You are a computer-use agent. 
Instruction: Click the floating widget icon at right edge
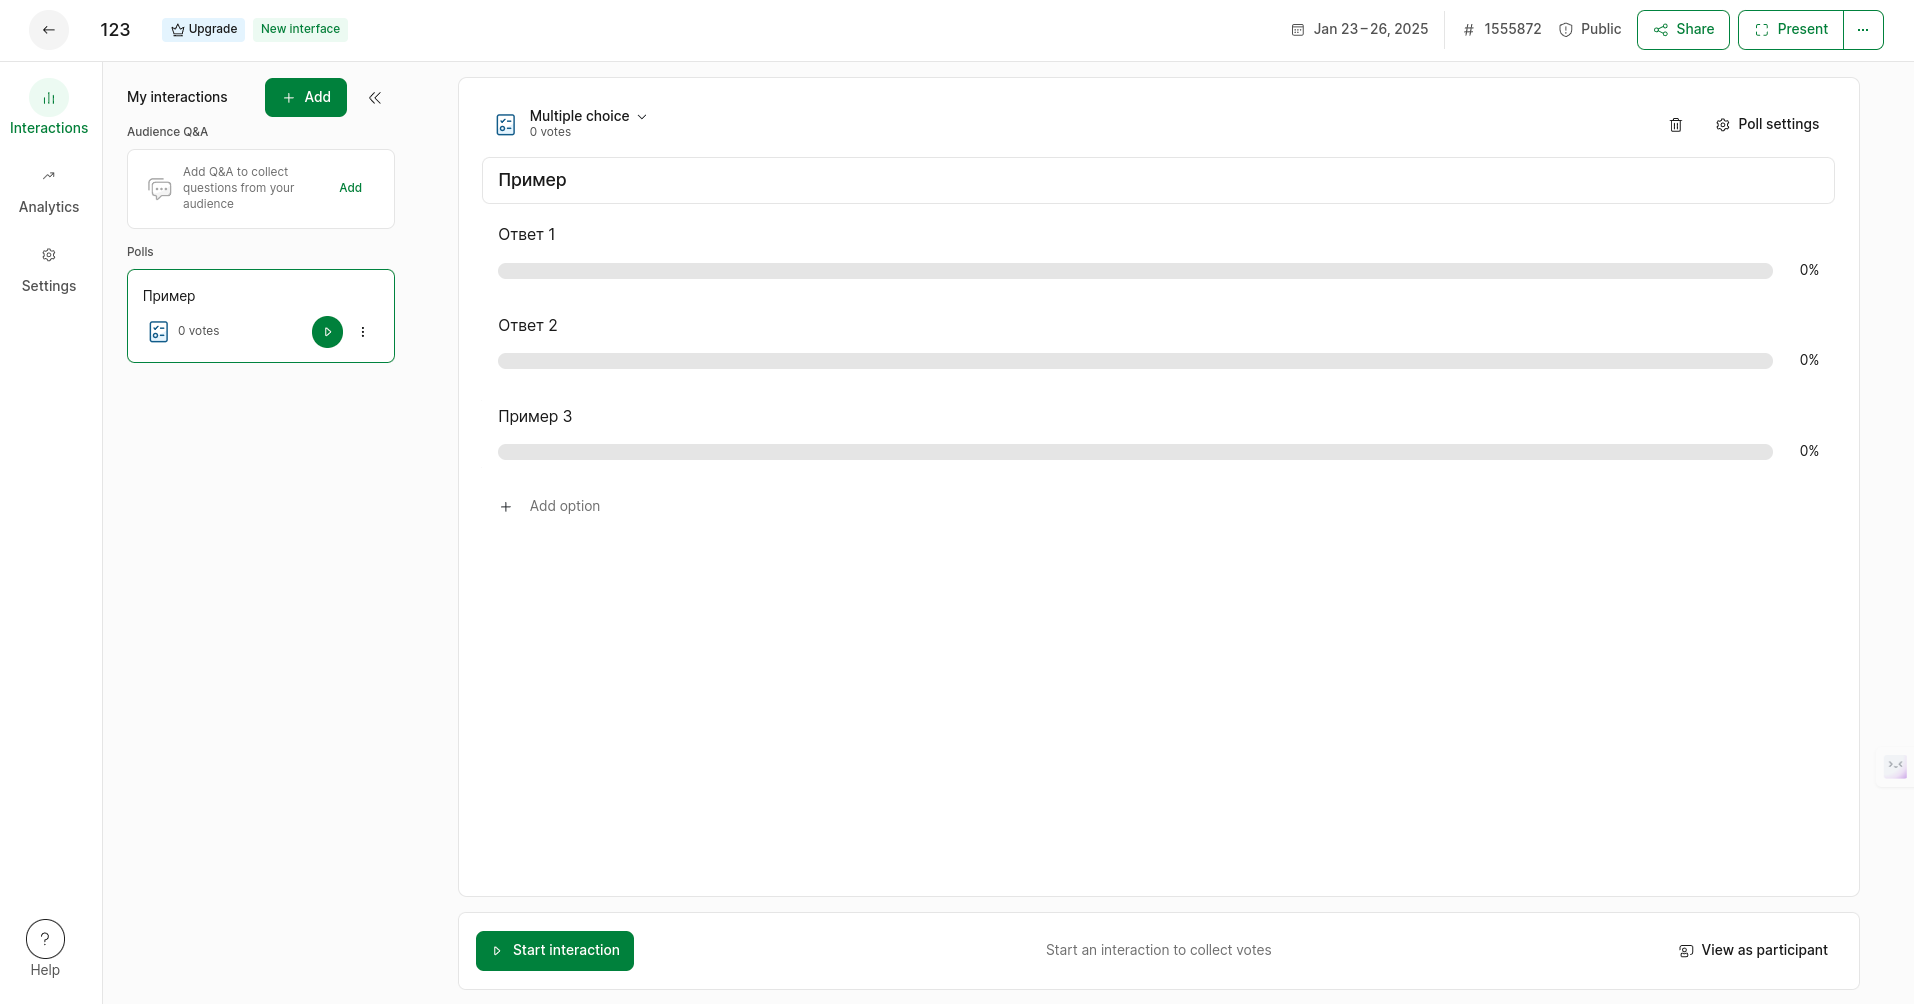pos(1895,767)
